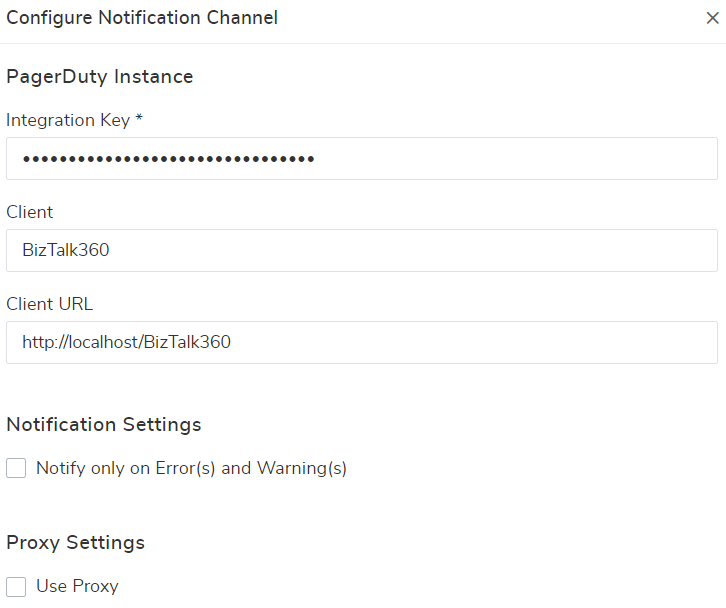The width and height of the screenshot is (726, 608).
Task: Enable Notify only on Error(s) and Warning(s) checkbox
Action: coord(16,468)
